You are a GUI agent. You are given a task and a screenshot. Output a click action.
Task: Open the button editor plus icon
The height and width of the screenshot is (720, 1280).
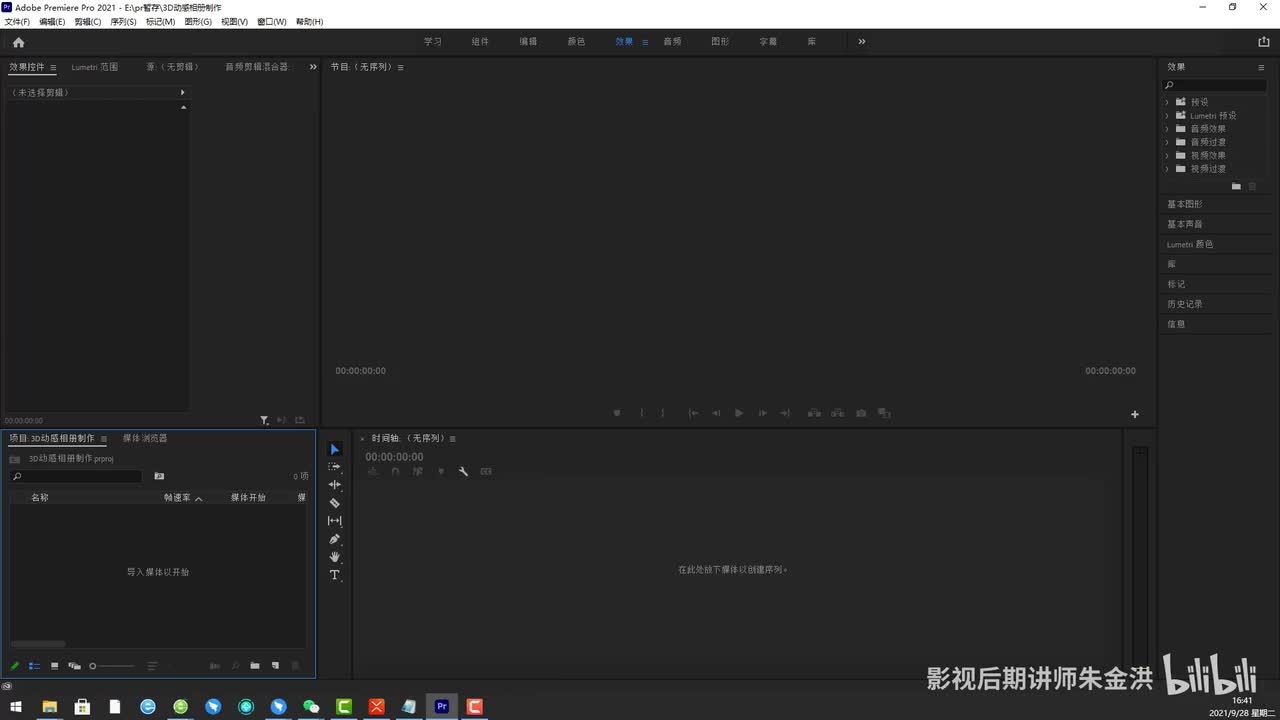point(1135,414)
